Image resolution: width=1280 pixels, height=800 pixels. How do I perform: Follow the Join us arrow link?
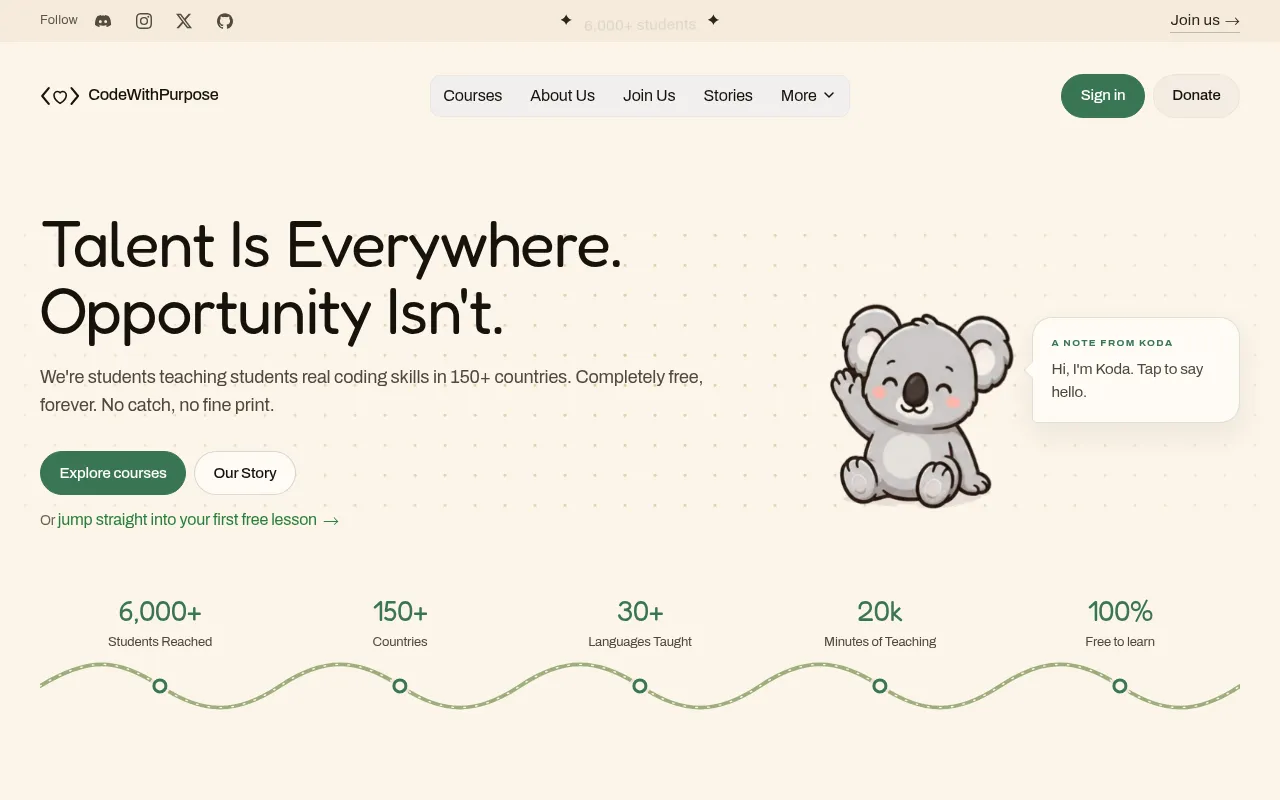1205,21
